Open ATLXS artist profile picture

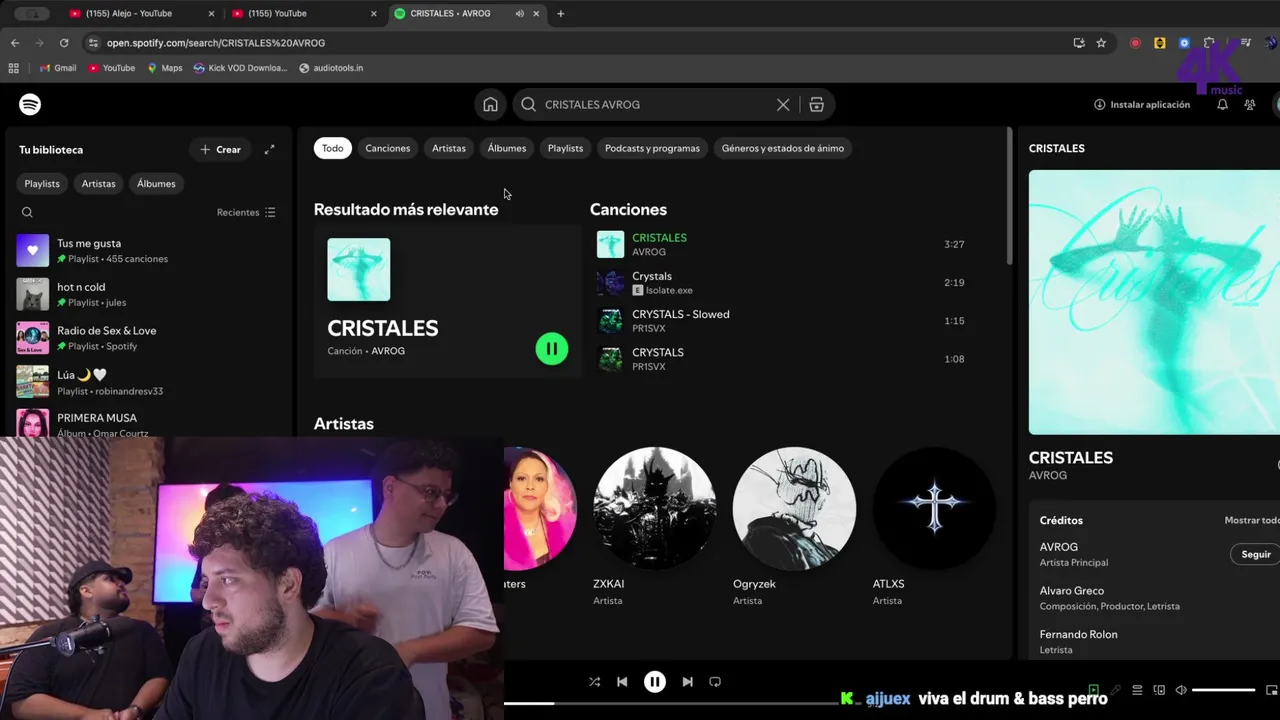point(934,508)
